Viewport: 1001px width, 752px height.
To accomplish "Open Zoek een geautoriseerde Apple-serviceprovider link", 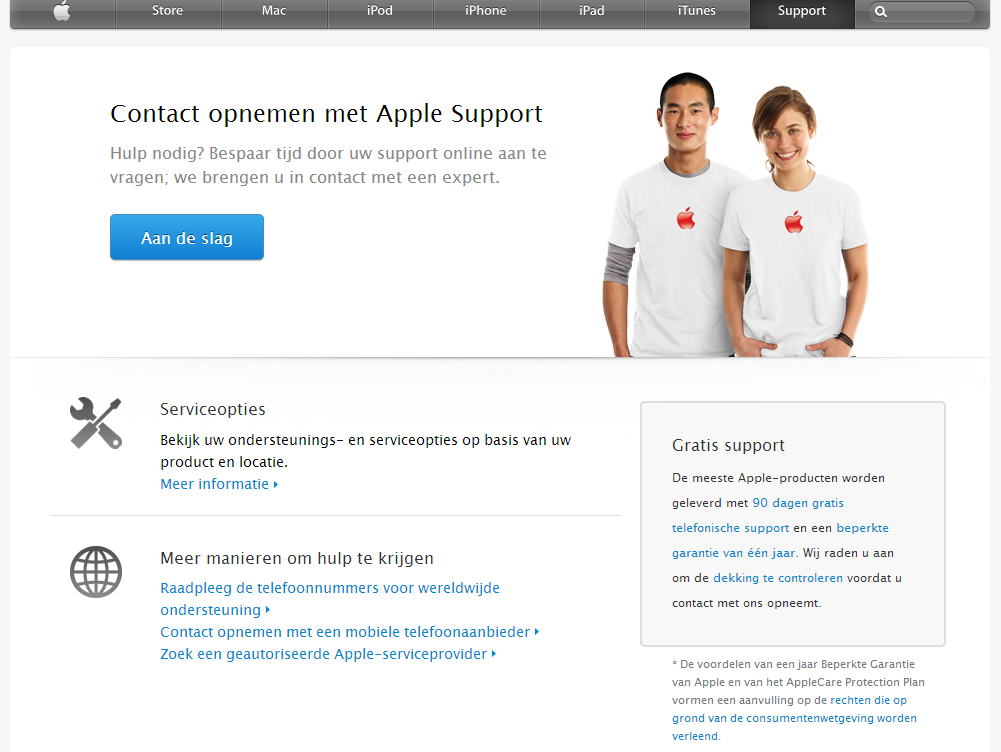I will 328,654.
